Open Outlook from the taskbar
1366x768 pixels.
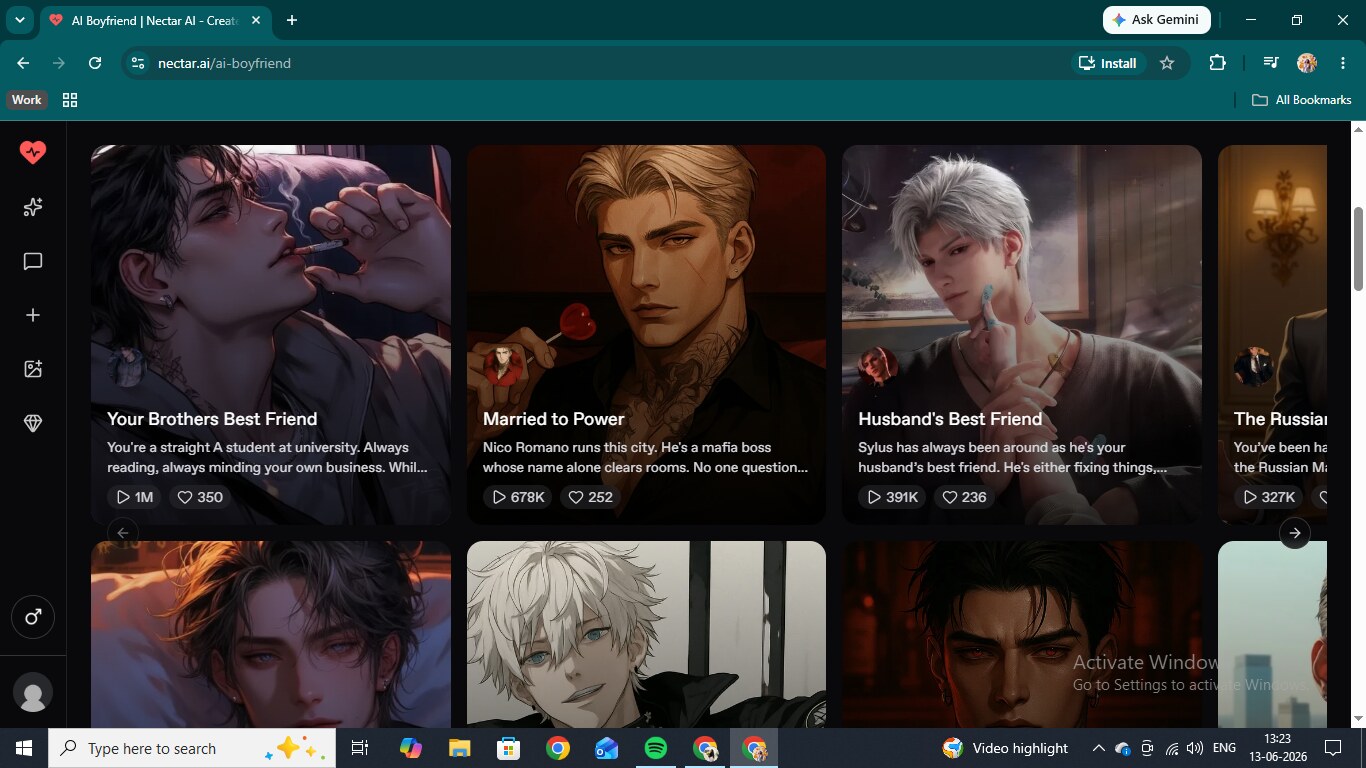tap(606, 748)
